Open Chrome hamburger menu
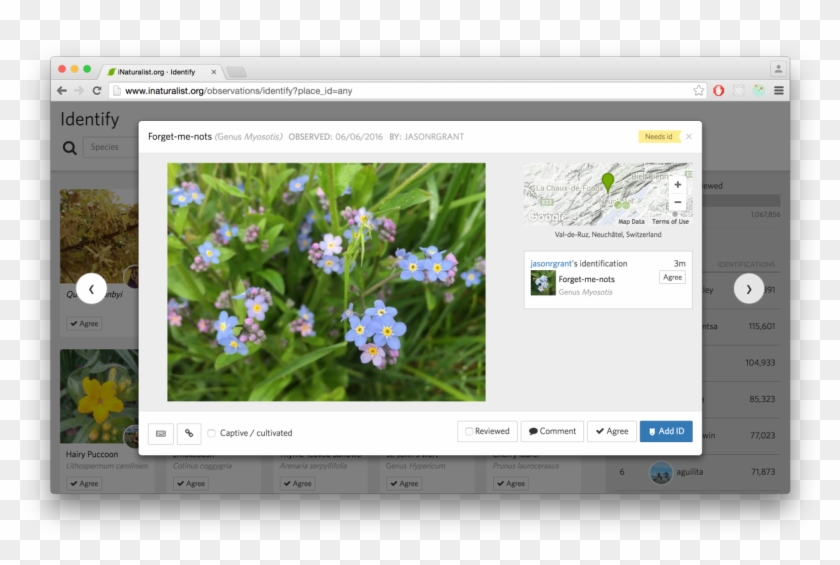This screenshot has width=840, height=565. (779, 90)
